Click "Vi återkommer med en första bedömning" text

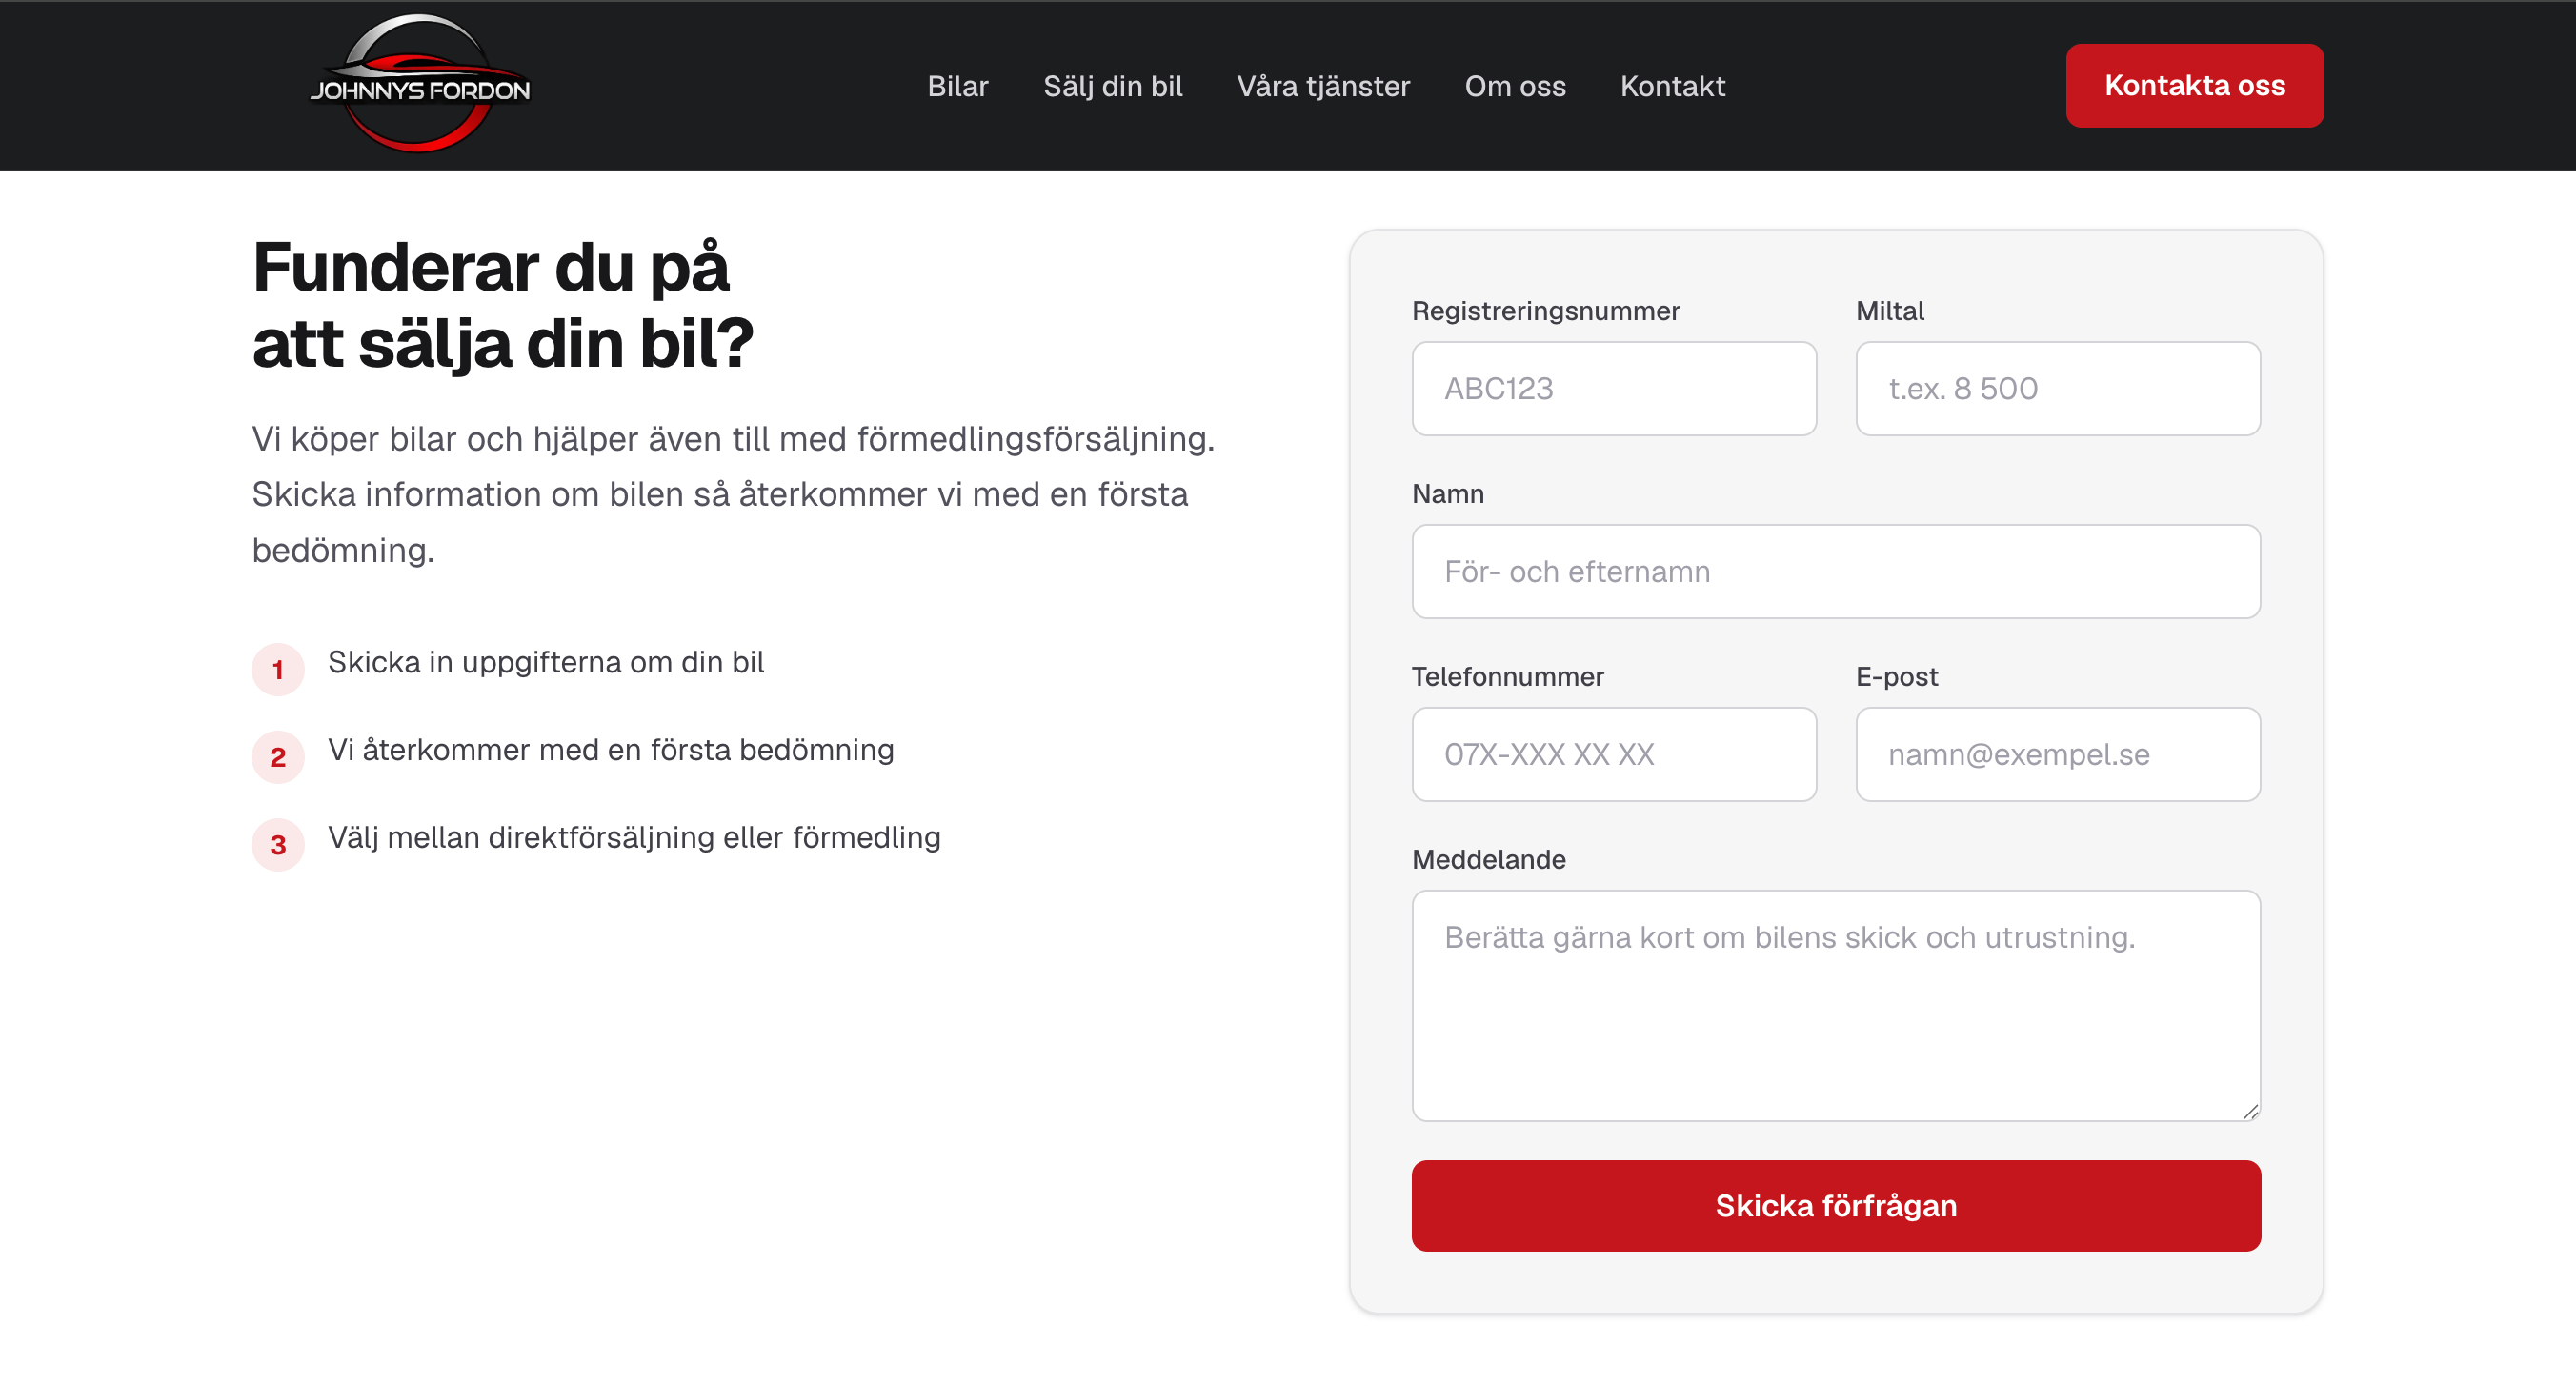coord(611,750)
